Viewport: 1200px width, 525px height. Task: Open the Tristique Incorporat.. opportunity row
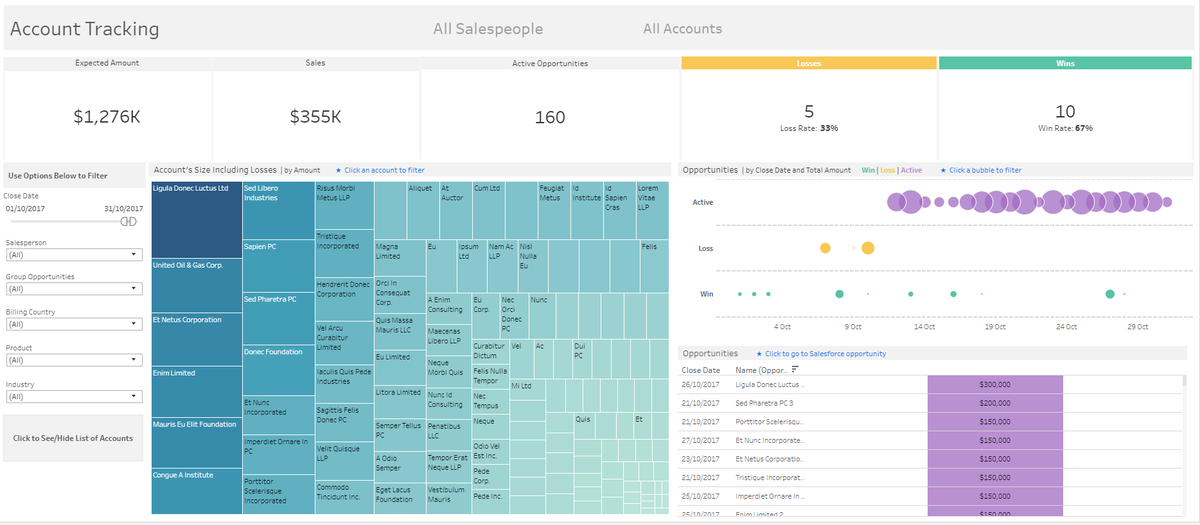pos(770,477)
